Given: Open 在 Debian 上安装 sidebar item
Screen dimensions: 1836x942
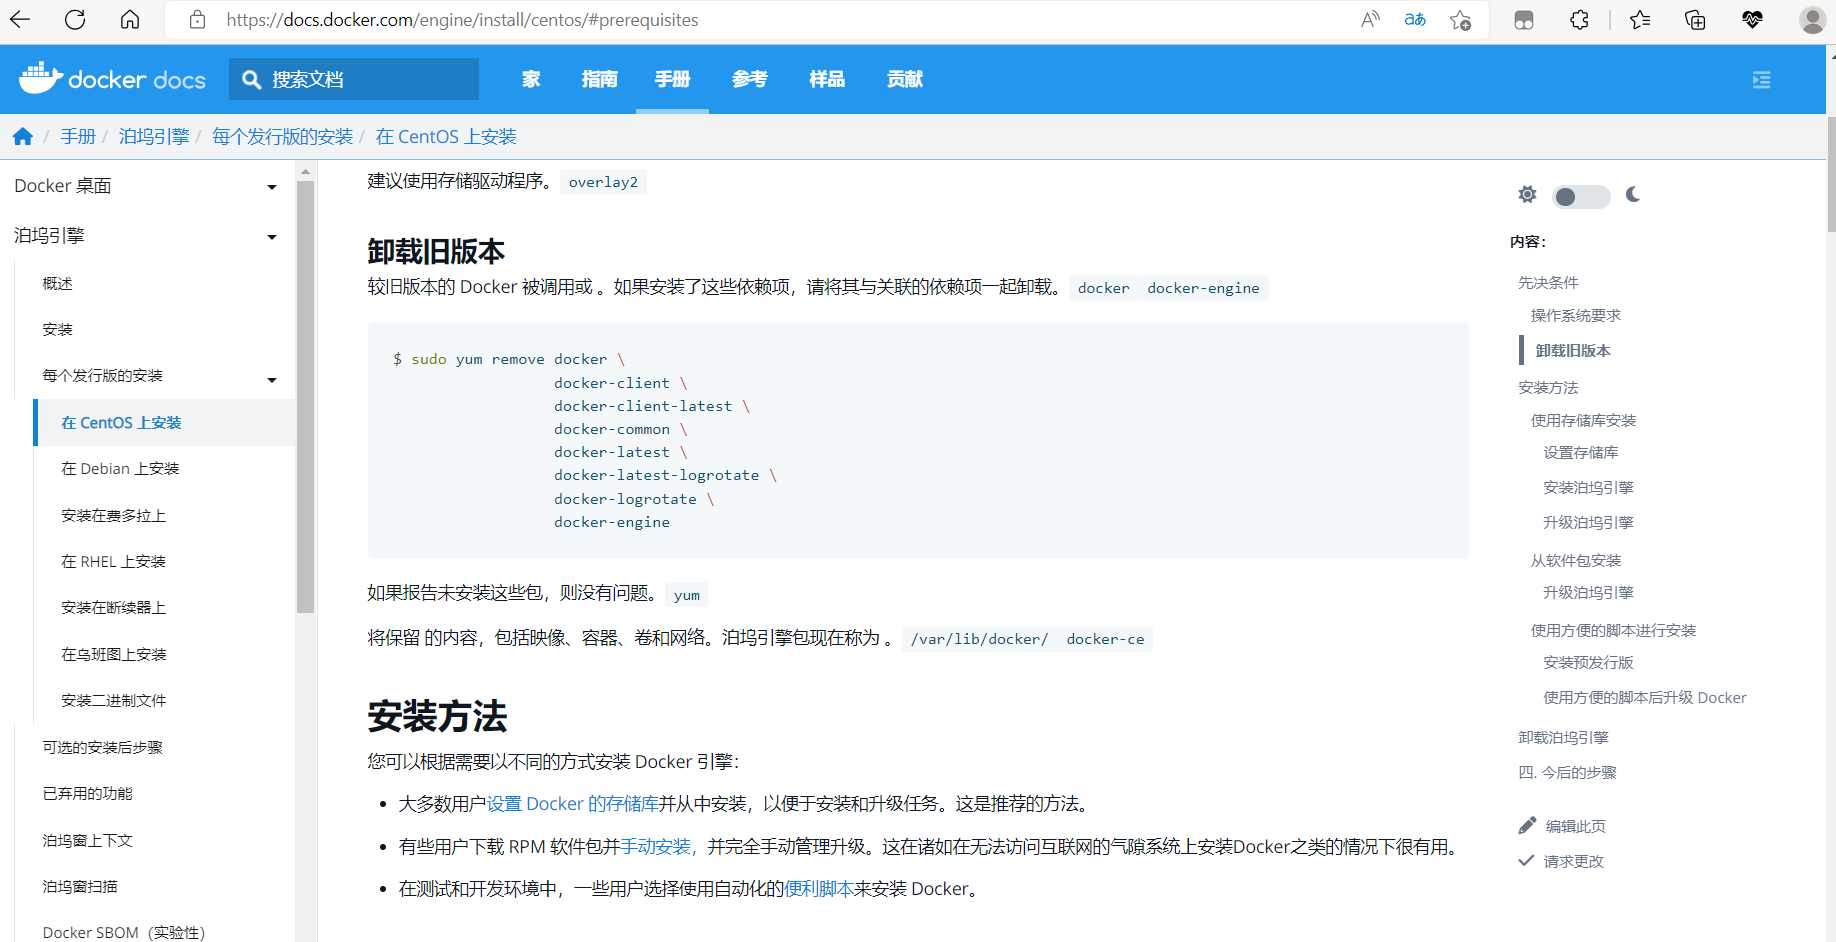Looking at the screenshot, I should point(120,469).
